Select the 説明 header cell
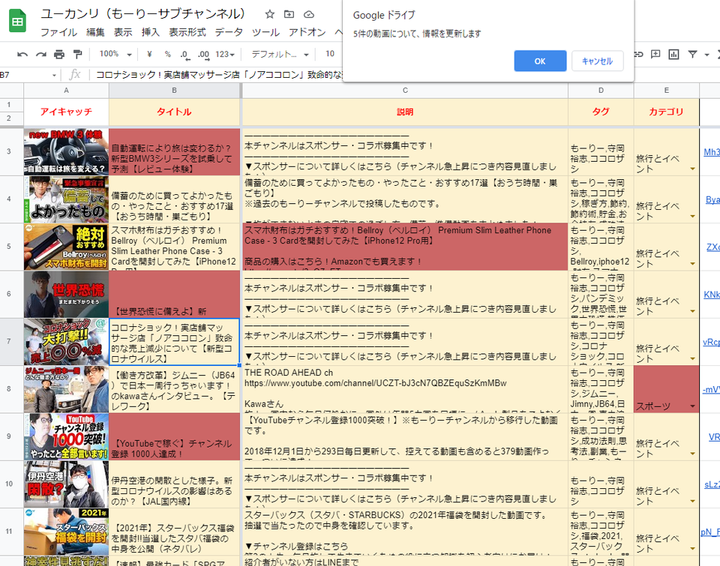Screen dimensions: 720x566 pos(405,112)
